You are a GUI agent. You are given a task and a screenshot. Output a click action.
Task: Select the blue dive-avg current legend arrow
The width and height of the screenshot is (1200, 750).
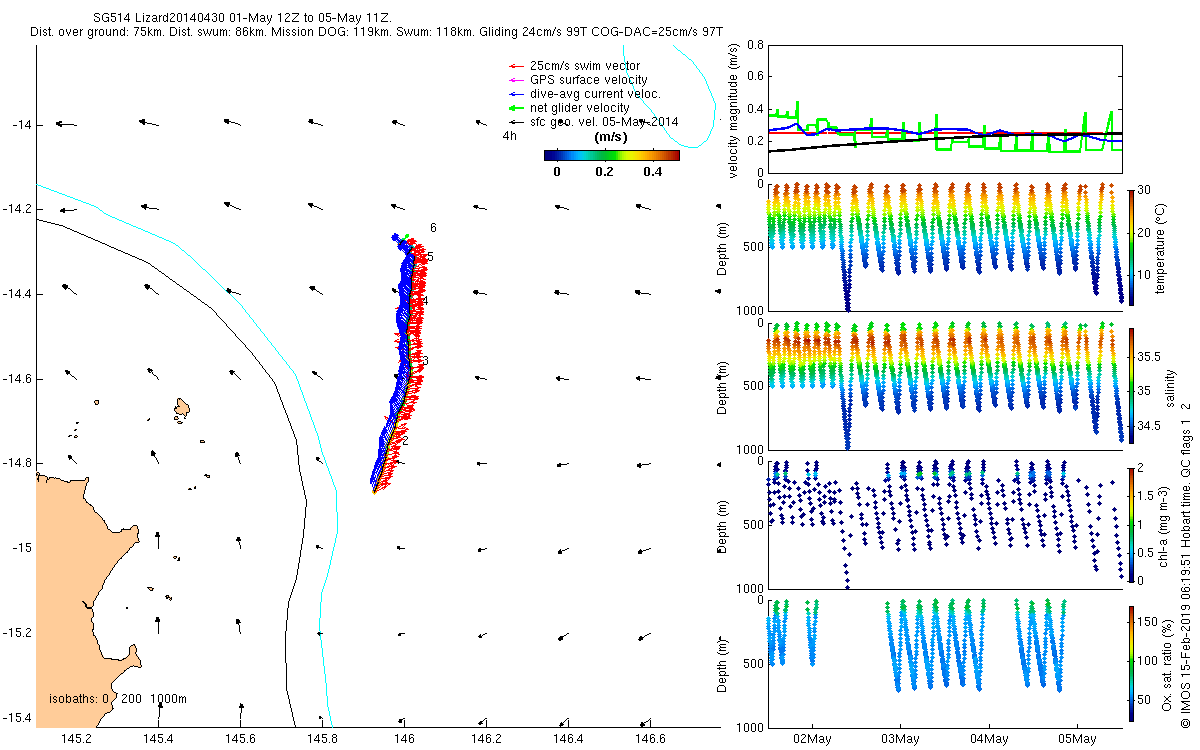pos(517,94)
